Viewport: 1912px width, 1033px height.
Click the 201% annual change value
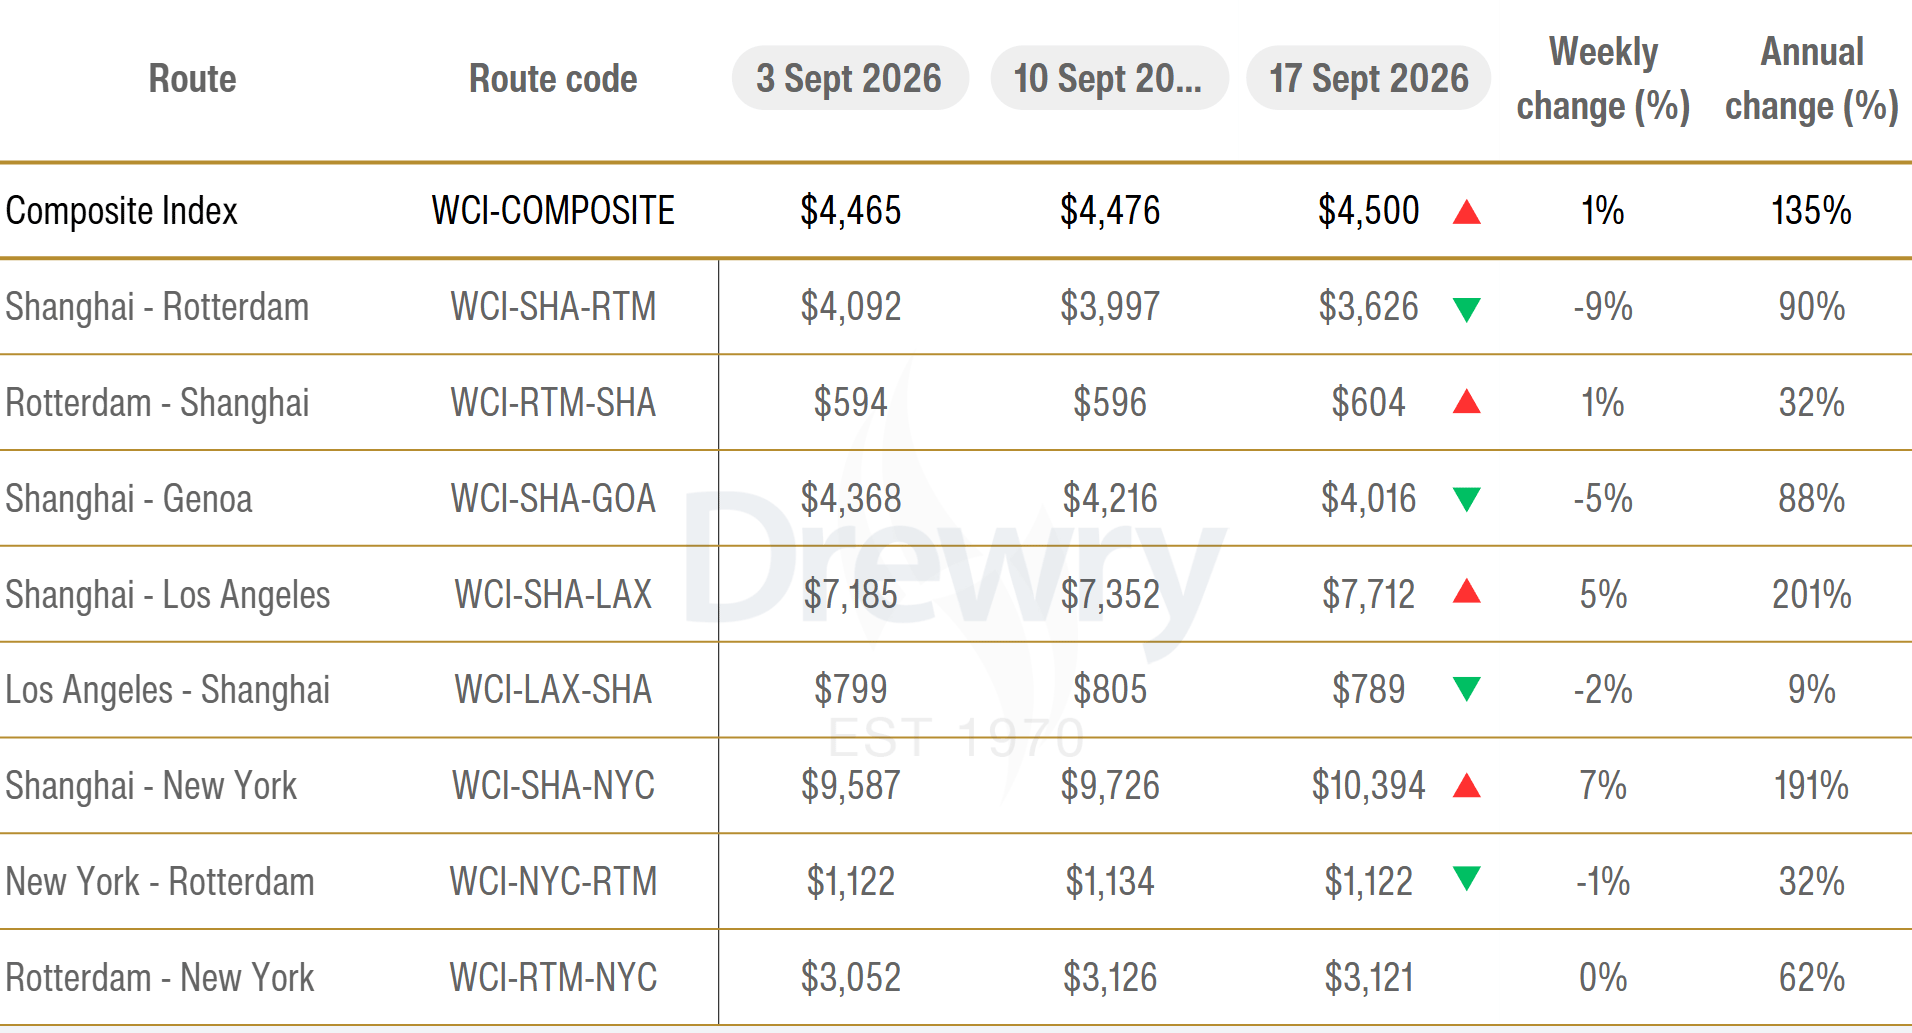pos(1811,594)
